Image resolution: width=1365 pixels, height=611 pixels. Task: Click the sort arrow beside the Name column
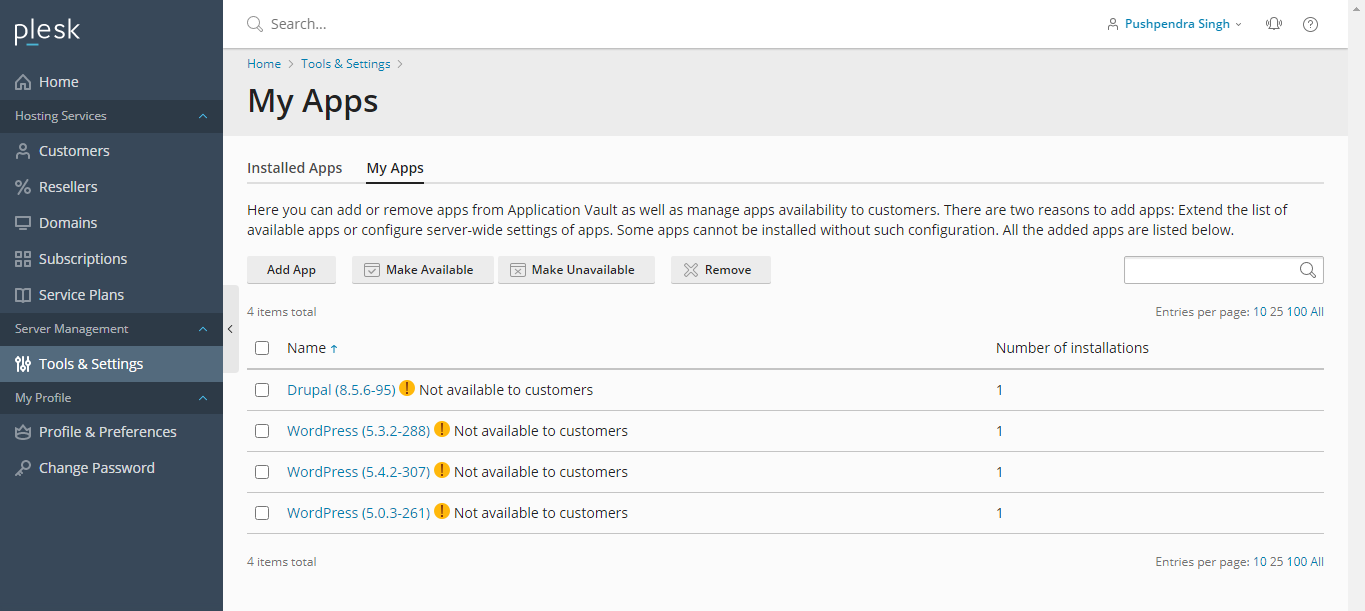pyautogui.click(x=334, y=349)
